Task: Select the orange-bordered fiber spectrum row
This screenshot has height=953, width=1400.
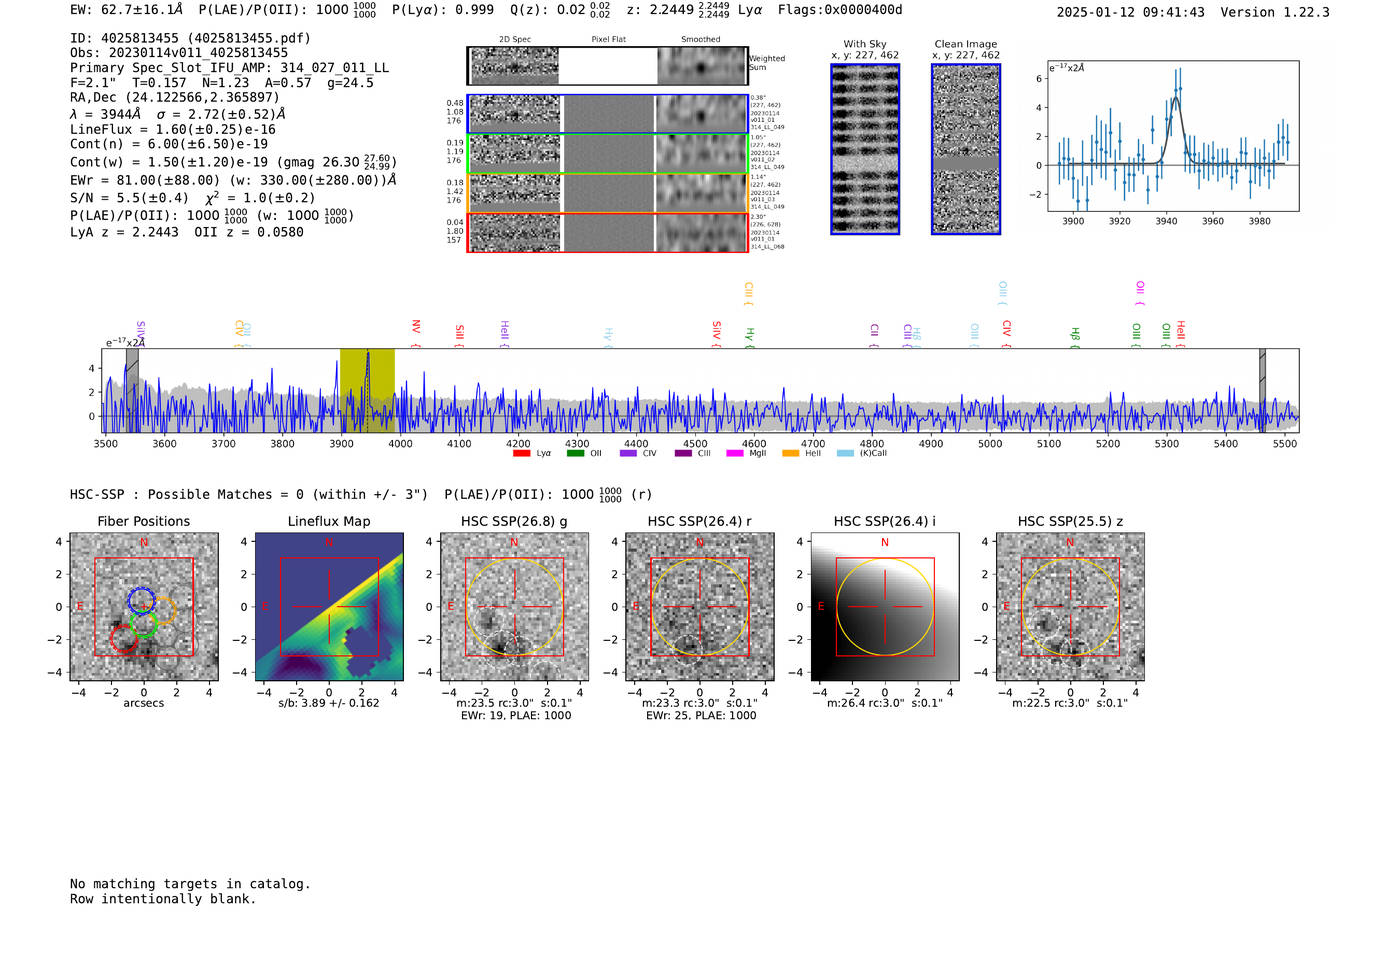Action: (x=608, y=193)
